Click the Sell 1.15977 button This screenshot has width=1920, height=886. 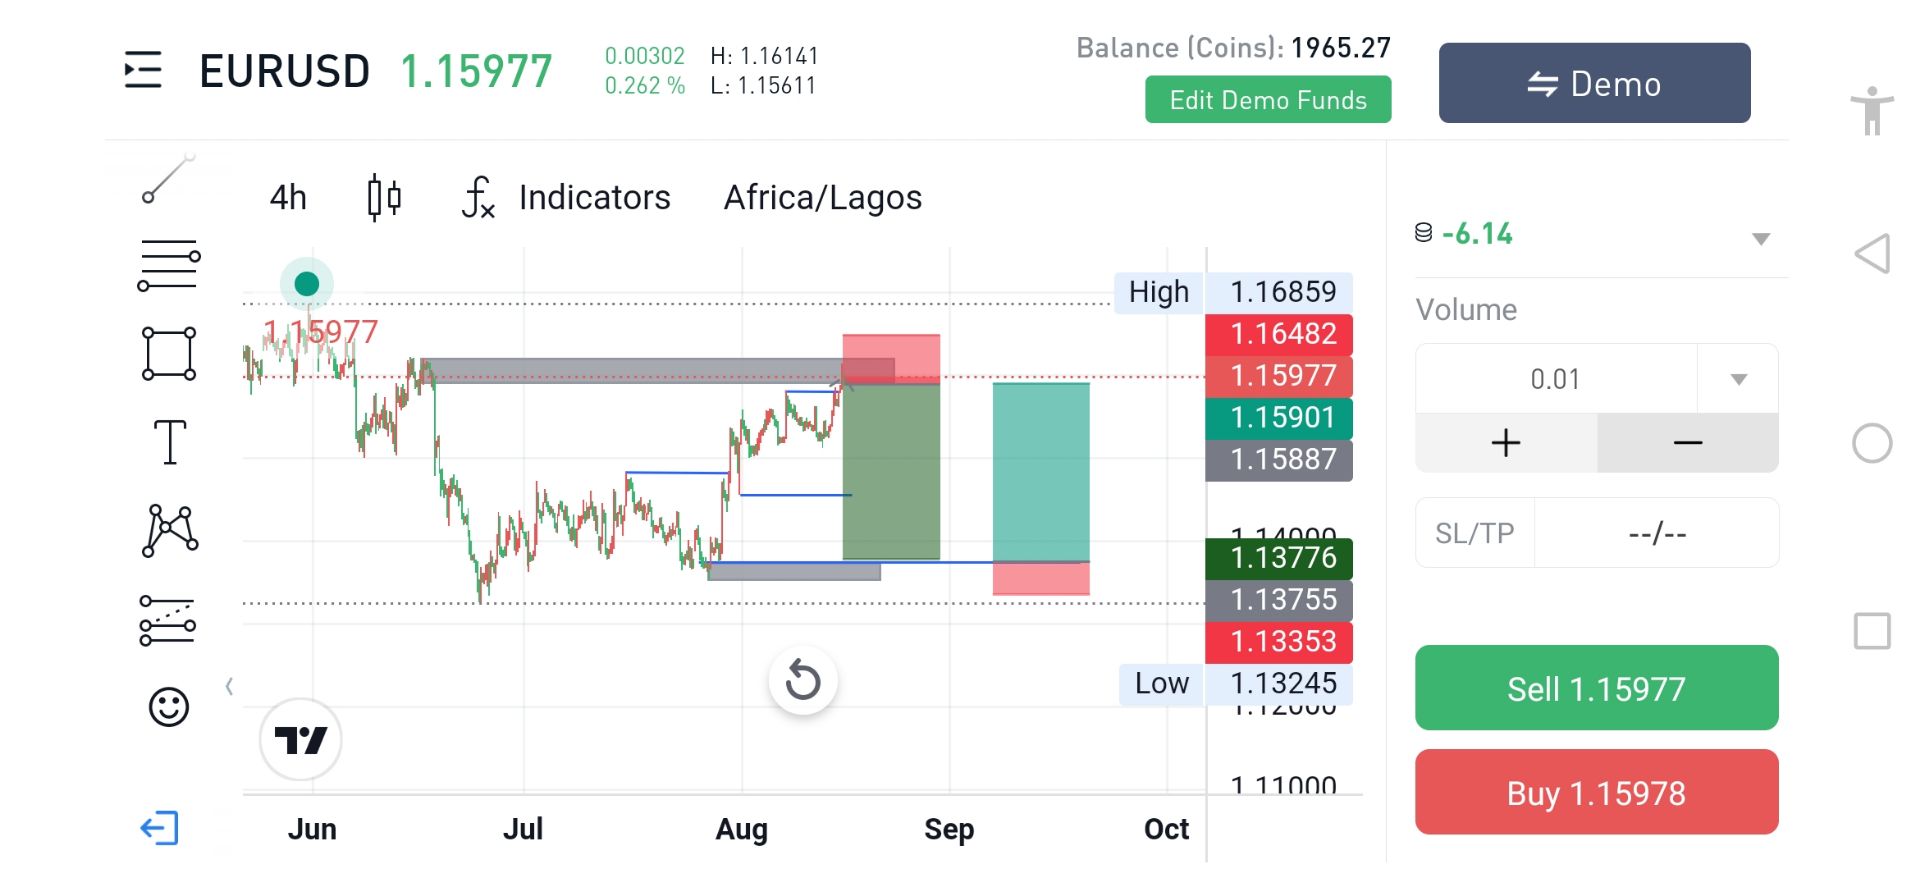1596,688
